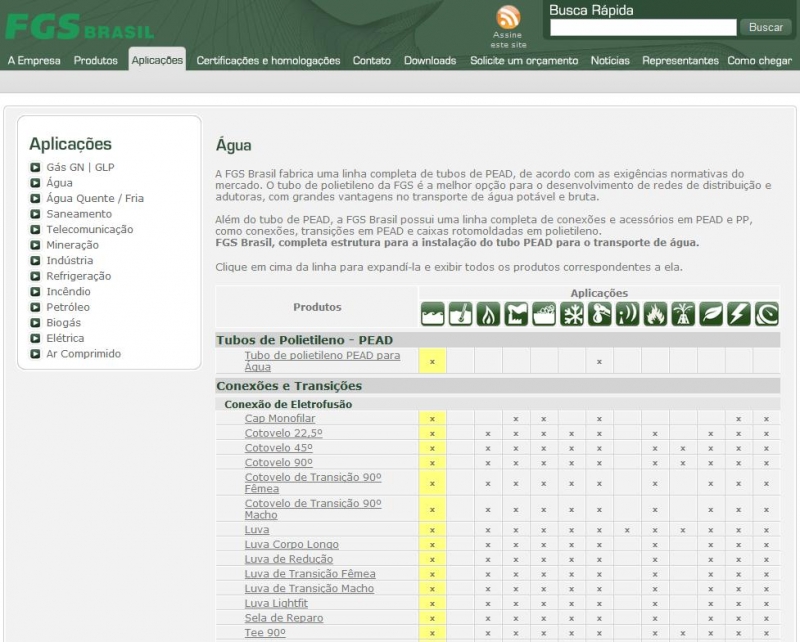The width and height of the screenshot is (800, 642).
Task: Go to Certificações e homologações
Action: click(268, 61)
